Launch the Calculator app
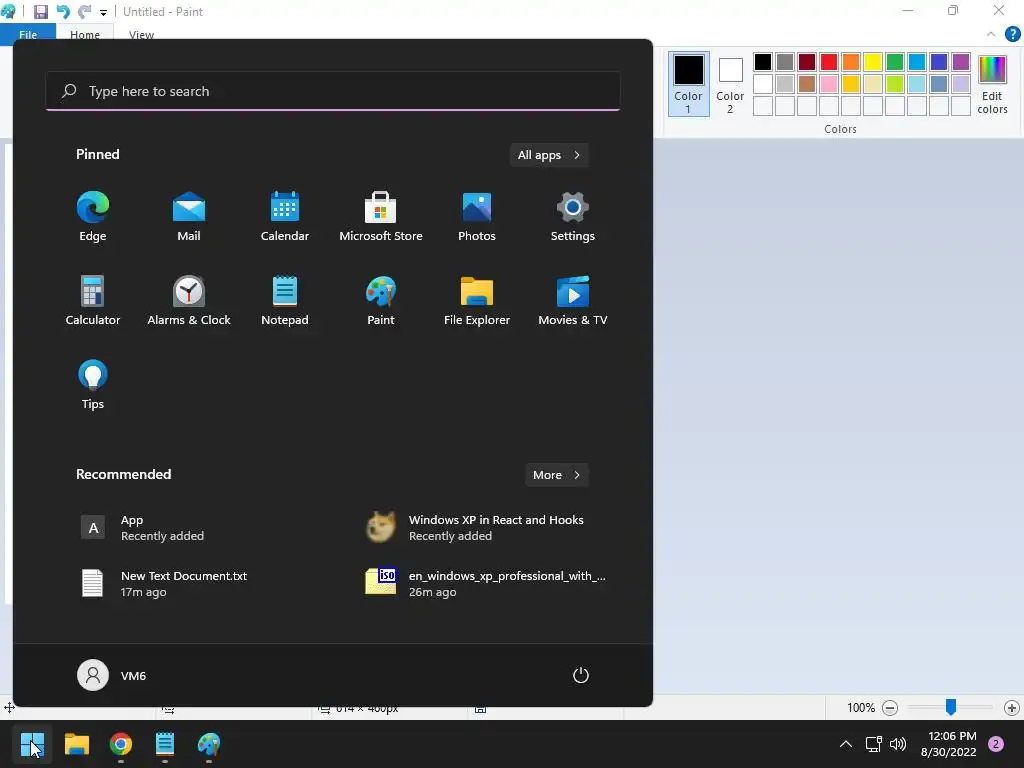Image resolution: width=1024 pixels, height=768 pixels. [x=93, y=300]
